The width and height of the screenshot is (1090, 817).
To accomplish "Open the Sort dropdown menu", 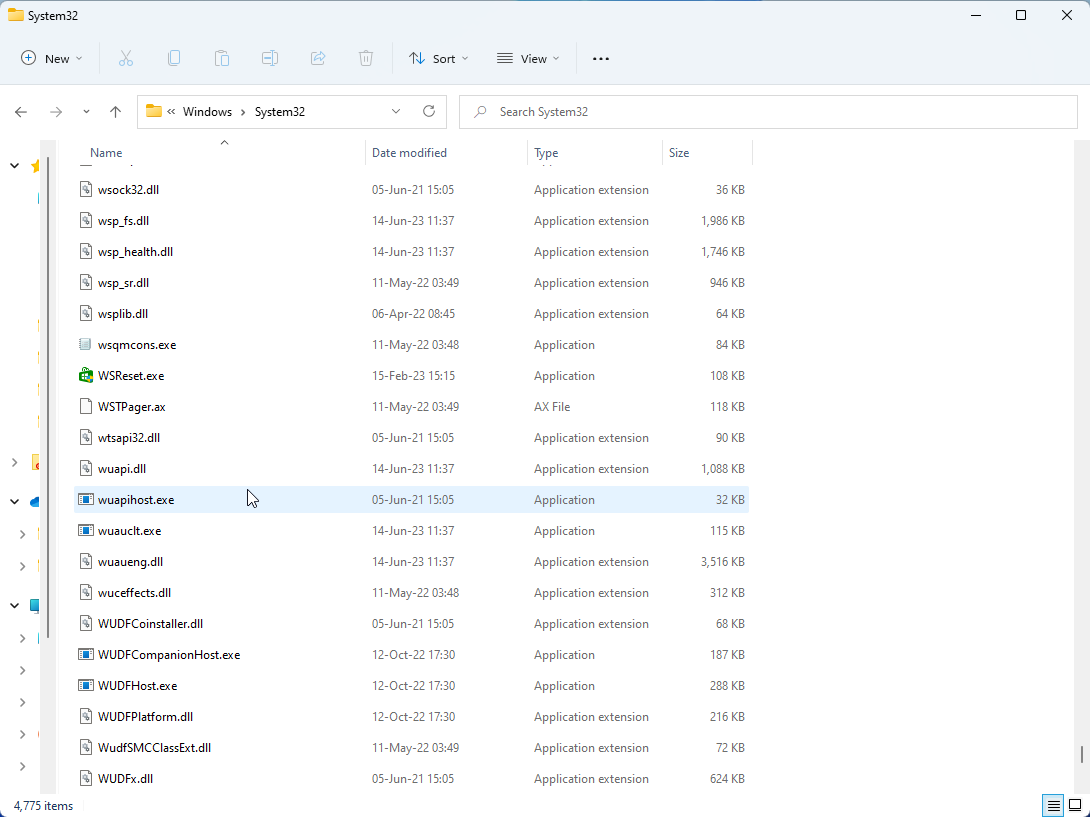I will coord(439,58).
